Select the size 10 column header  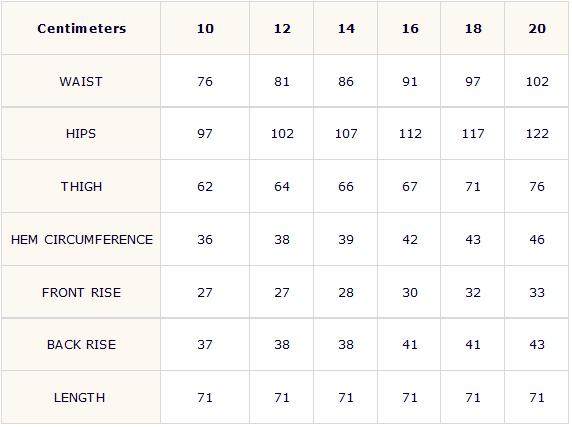coord(205,28)
